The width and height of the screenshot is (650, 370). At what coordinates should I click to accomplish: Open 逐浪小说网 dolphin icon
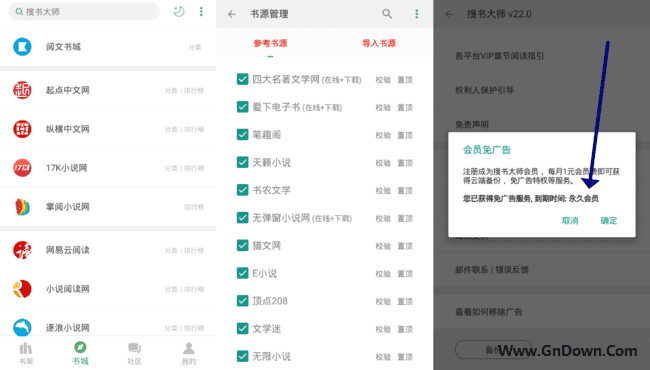pyautogui.click(x=22, y=327)
